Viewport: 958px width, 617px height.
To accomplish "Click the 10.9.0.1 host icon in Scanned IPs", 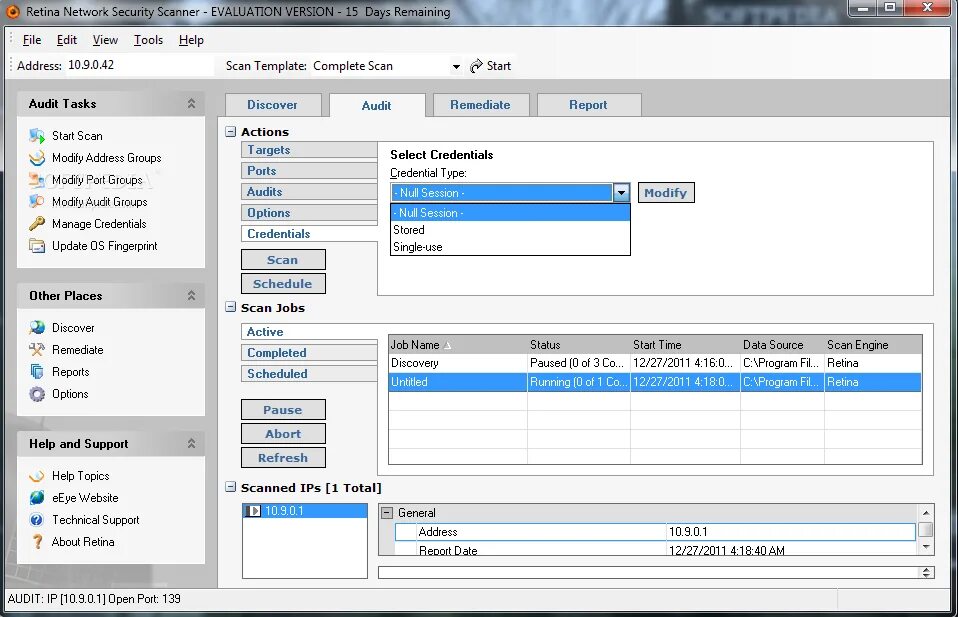I will (x=253, y=511).
